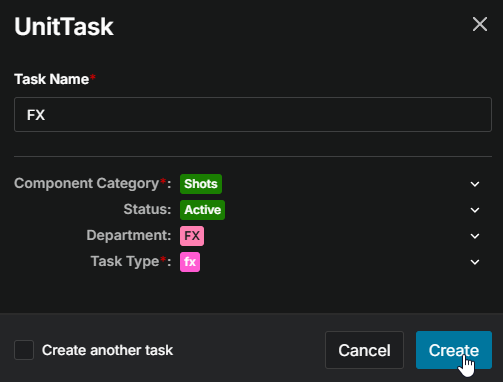This screenshot has height=382, width=503.
Task: Click the UnitTask dialog title
Action: pyautogui.click(x=64, y=26)
